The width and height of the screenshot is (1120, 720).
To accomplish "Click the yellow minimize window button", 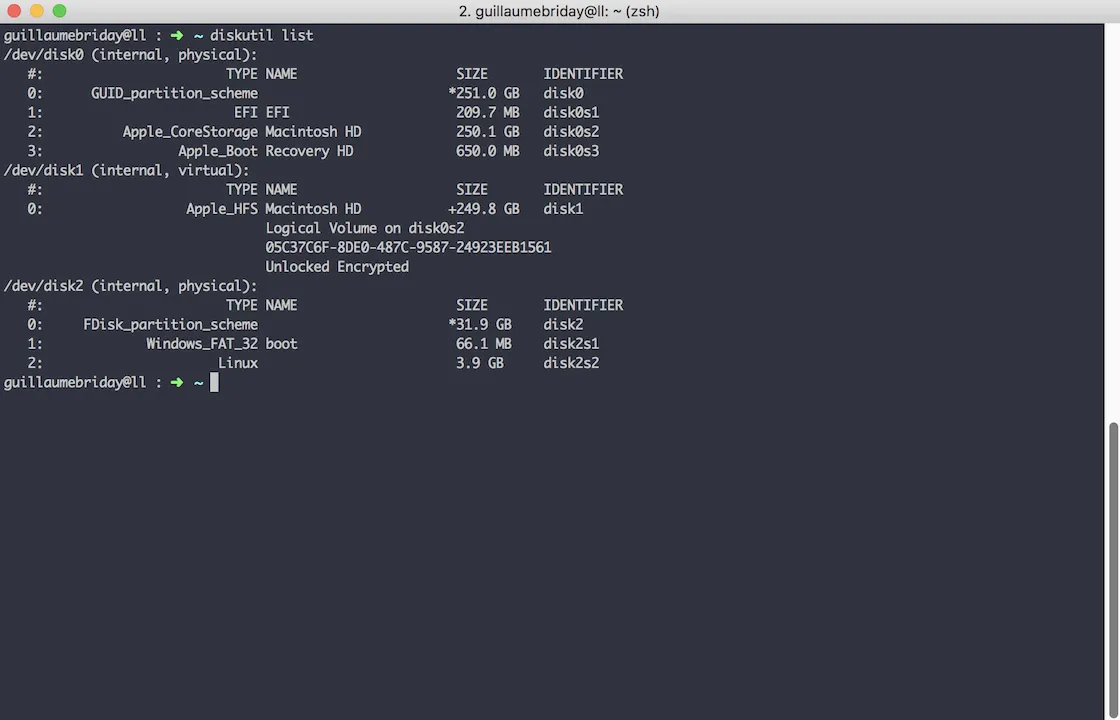I will [36, 11].
